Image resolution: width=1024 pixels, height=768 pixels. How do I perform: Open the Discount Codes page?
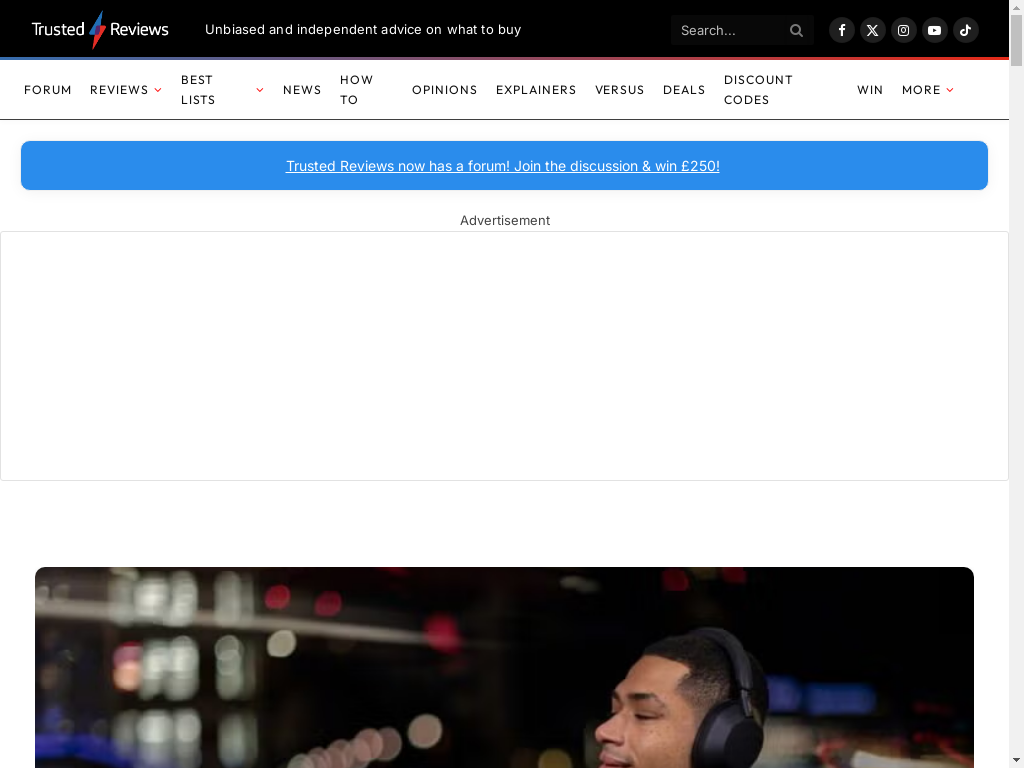click(758, 89)
